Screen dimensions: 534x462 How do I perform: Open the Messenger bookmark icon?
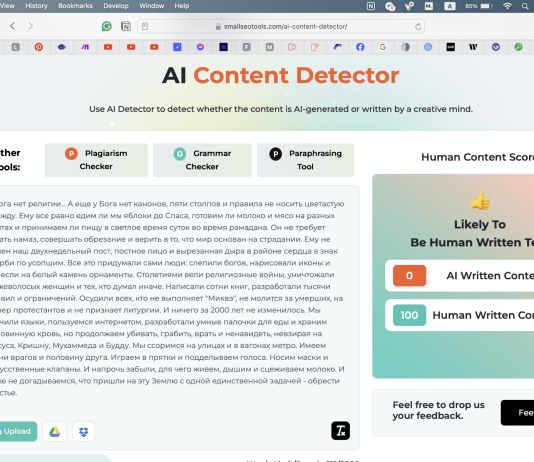tap(200, 47)
